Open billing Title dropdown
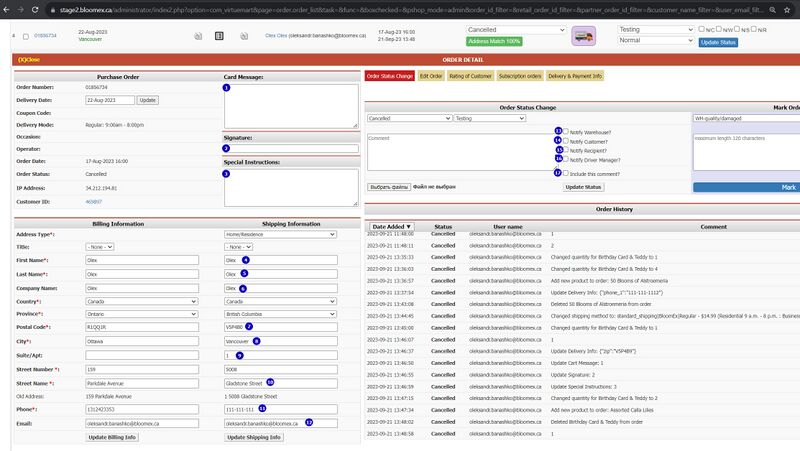The image size is (800, 451). click(100, 247)
